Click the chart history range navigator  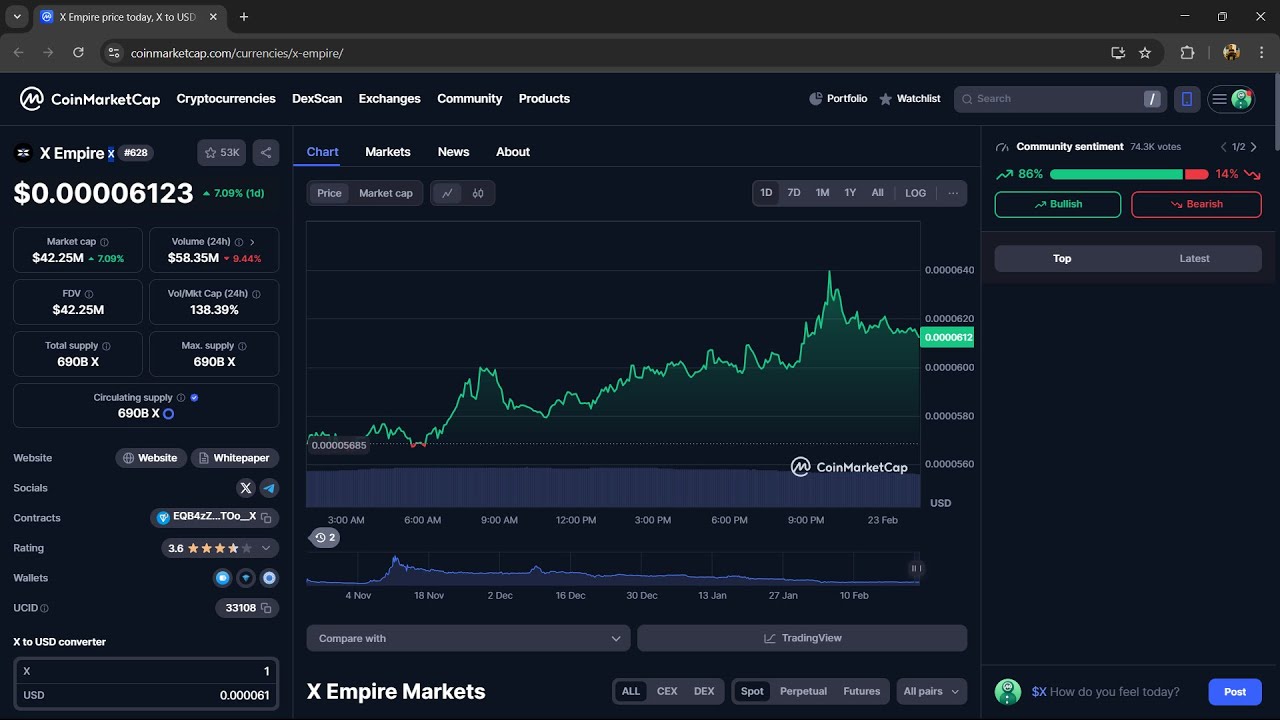[x=613, y=569]
